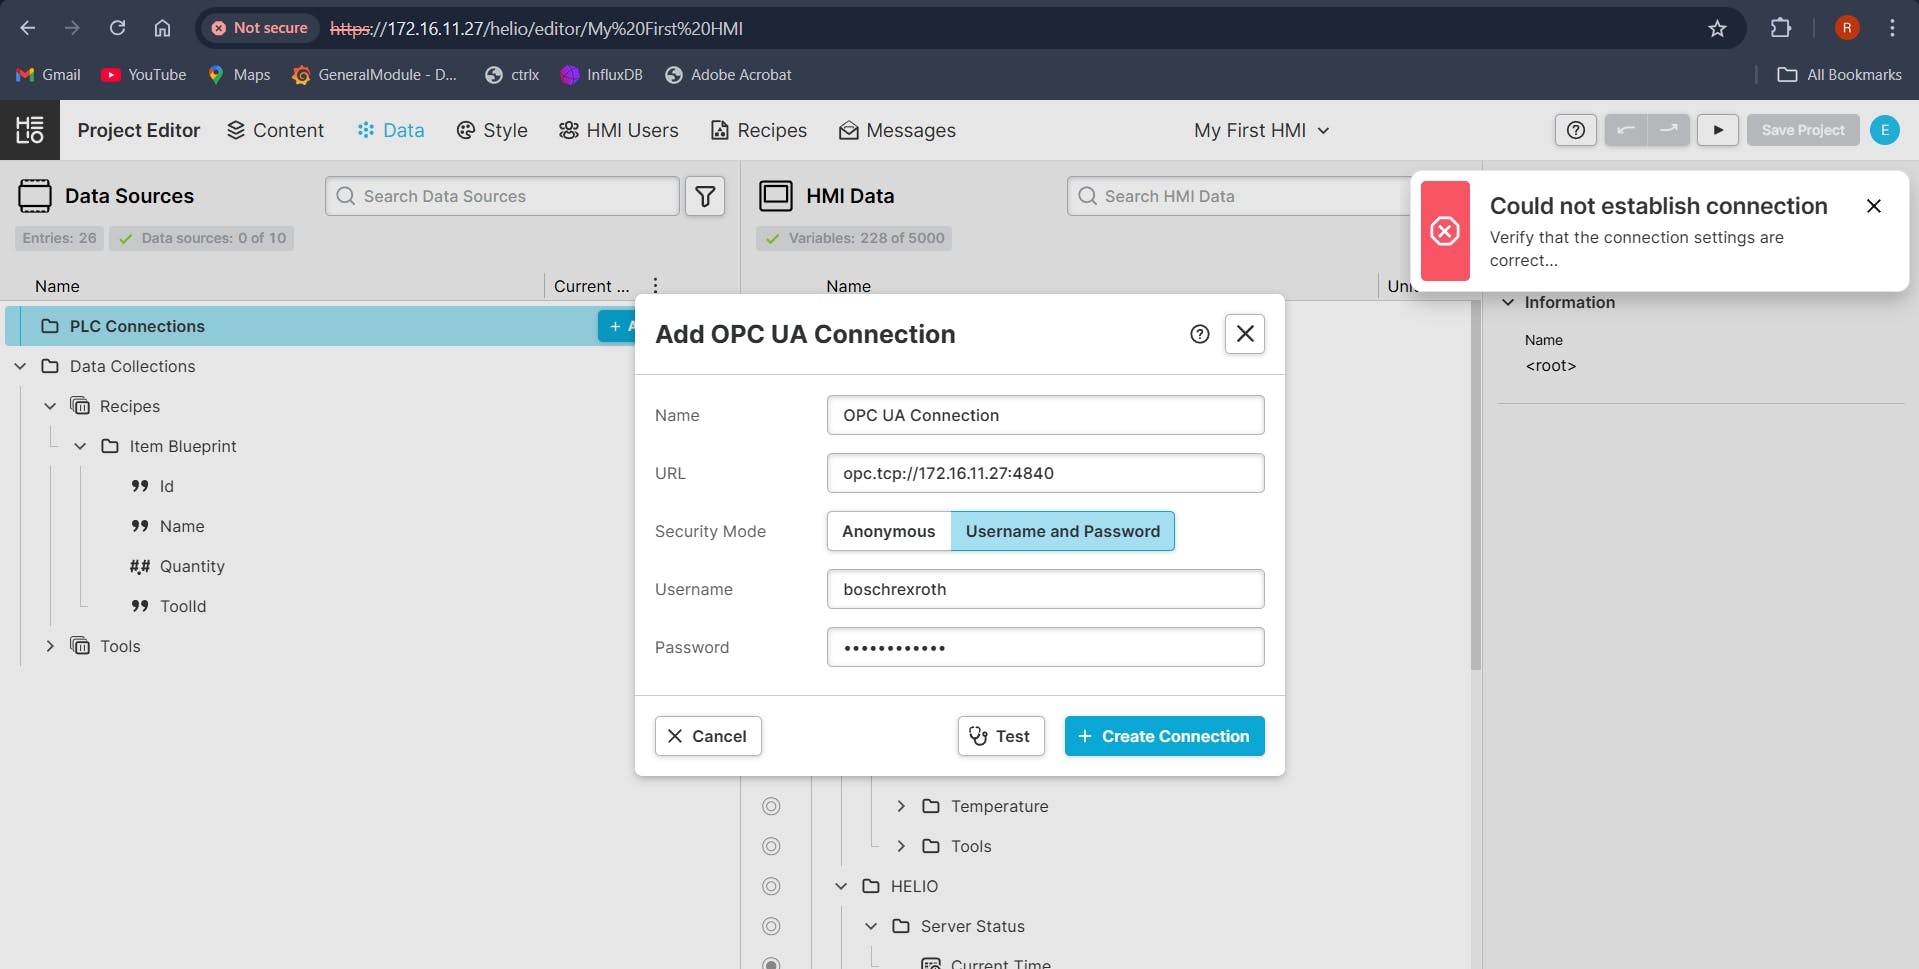Viewport: 1919px width, 969px height.
Task: Collapse the Data Collections folder
Action: (20, 366)
